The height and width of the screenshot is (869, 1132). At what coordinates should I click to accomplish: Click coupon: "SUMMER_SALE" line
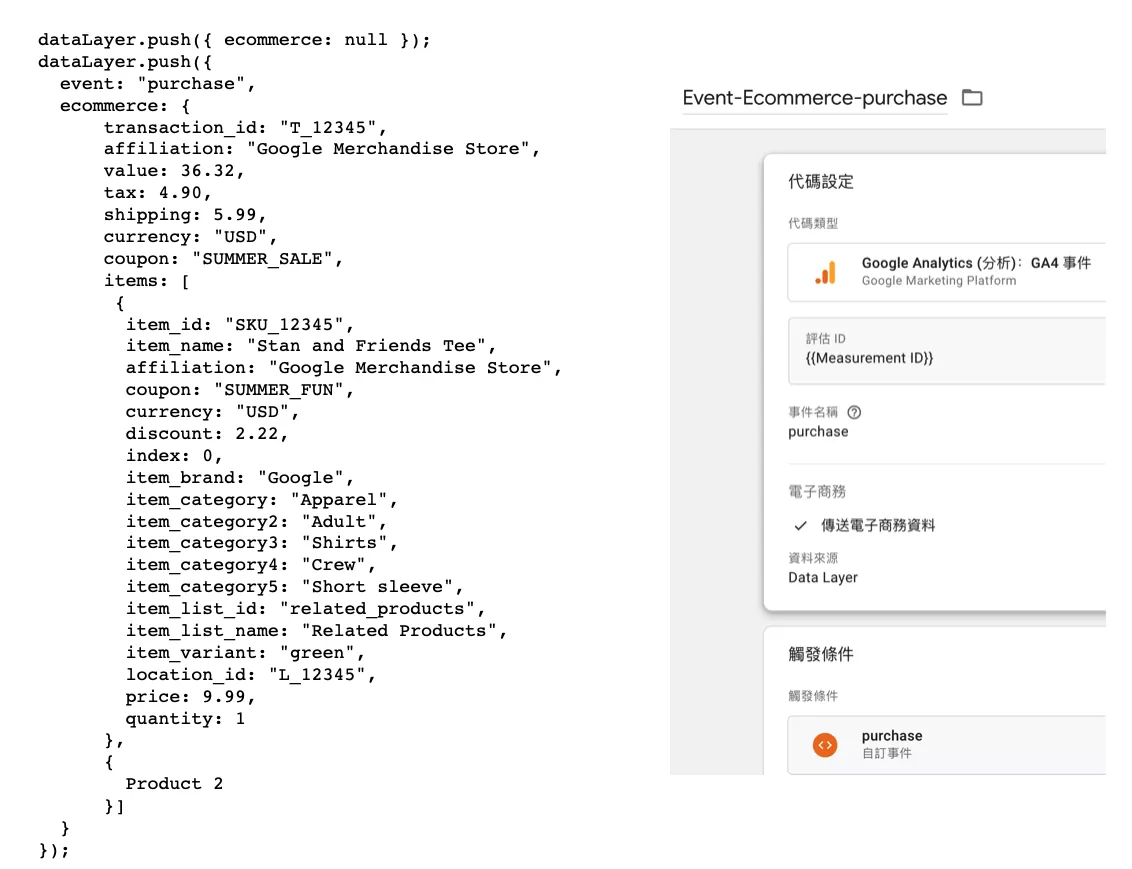(x=223, y=259)
